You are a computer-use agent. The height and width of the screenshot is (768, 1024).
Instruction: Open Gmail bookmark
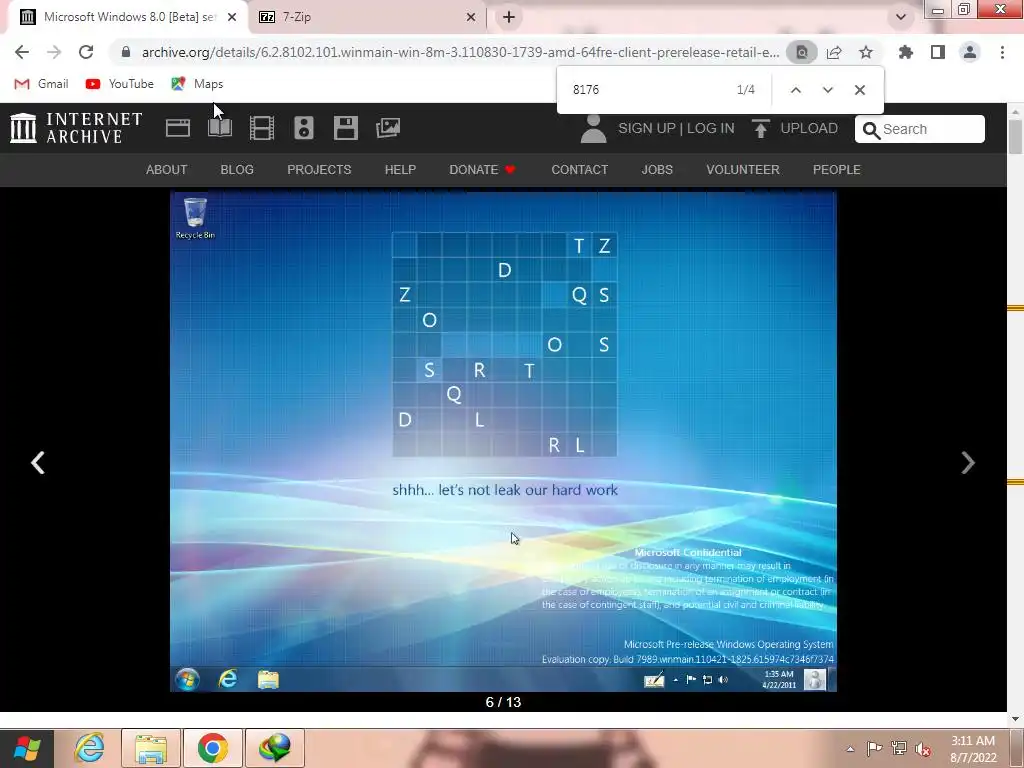click(41, 84)
